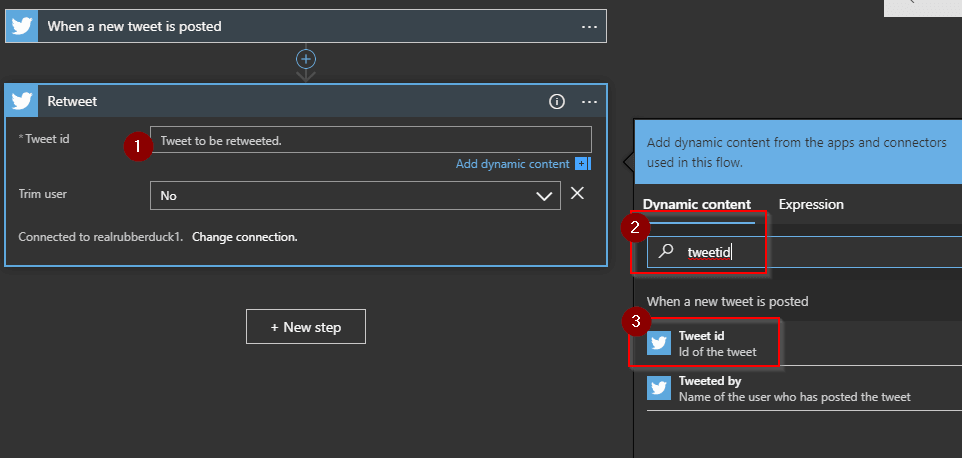Open the Retweet action ellipsis menu
Image resolution: width=962 pixels, height=458 pixels.
589,102
